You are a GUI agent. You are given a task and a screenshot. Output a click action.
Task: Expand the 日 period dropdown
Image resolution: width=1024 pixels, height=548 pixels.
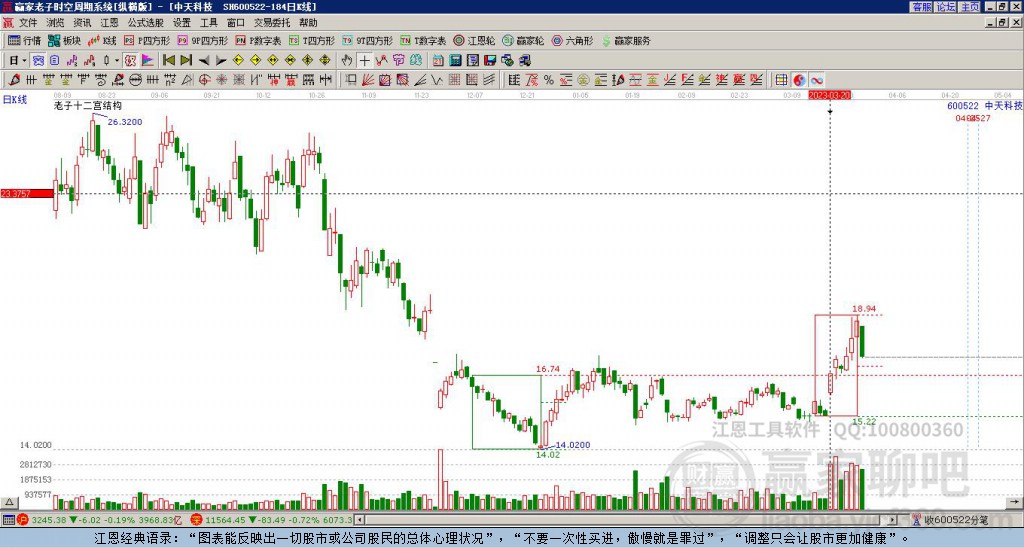coord(24,61)
